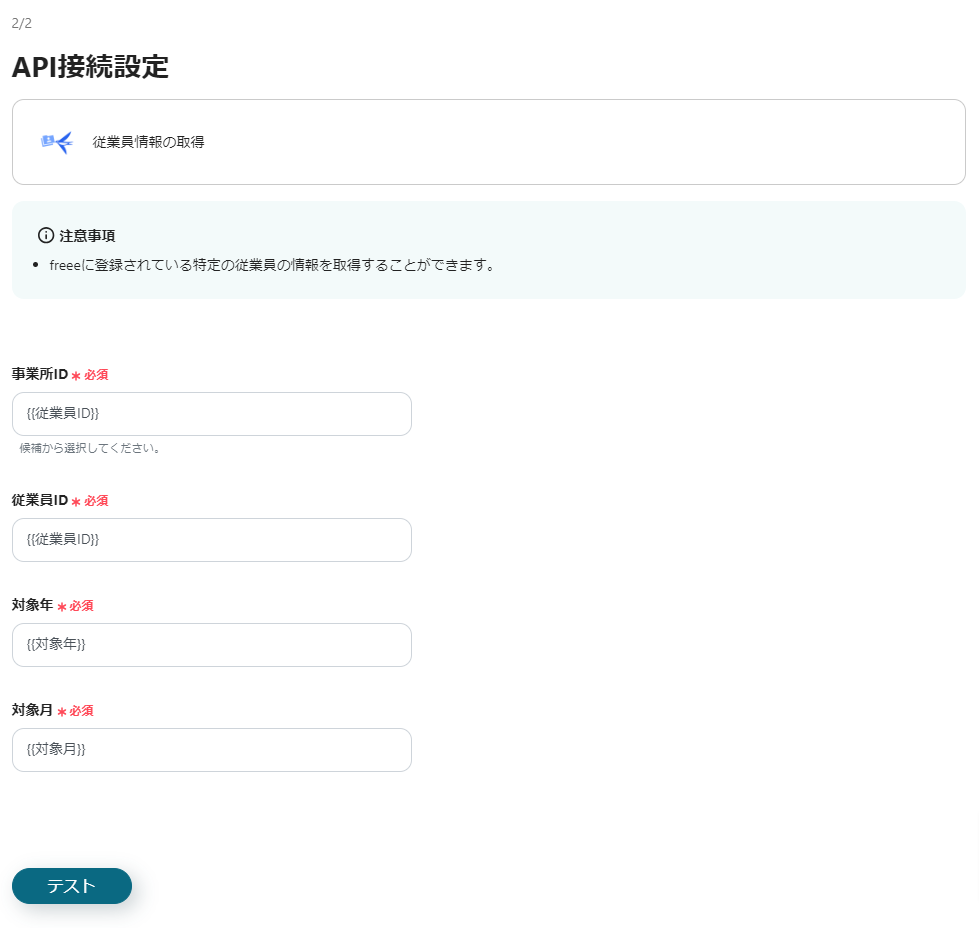This screenshot has height=928, width=979.
Task: Click the freee note bullet text
Action: coord(272,265)
